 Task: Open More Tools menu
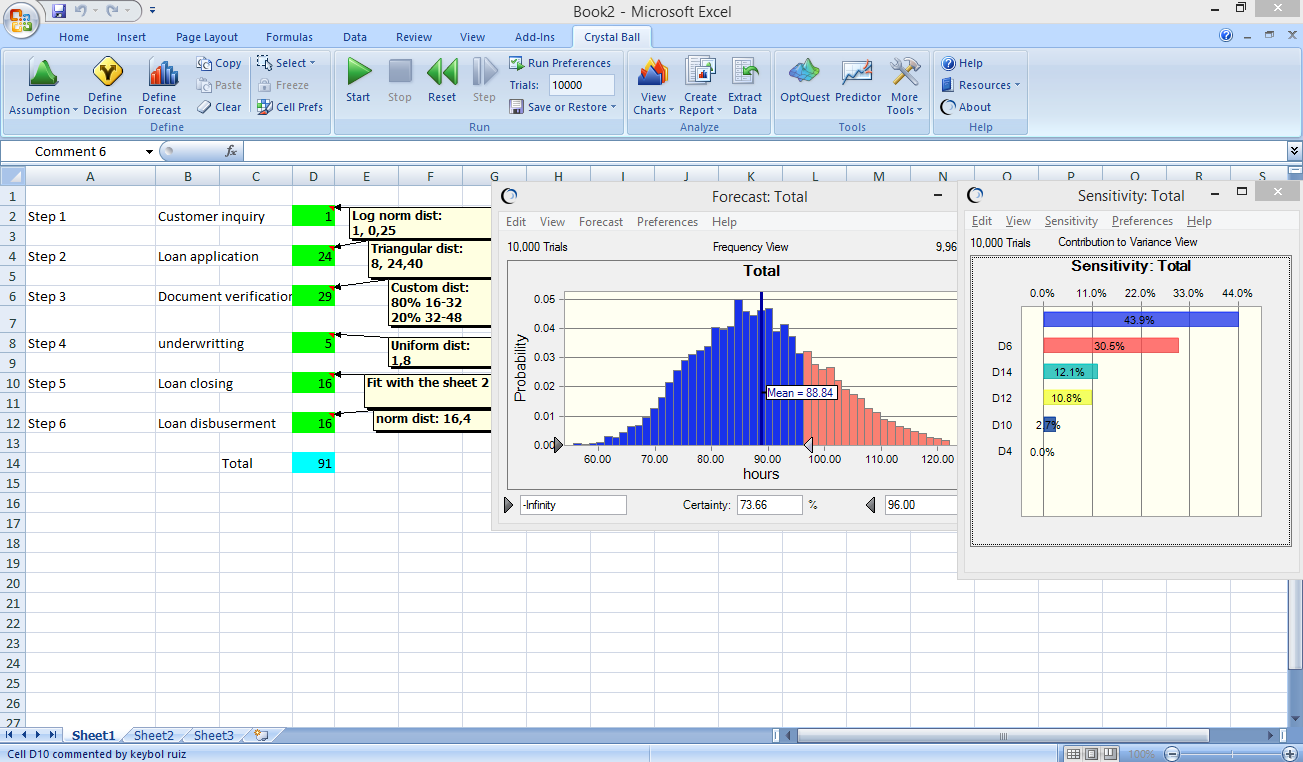[905, 86]
